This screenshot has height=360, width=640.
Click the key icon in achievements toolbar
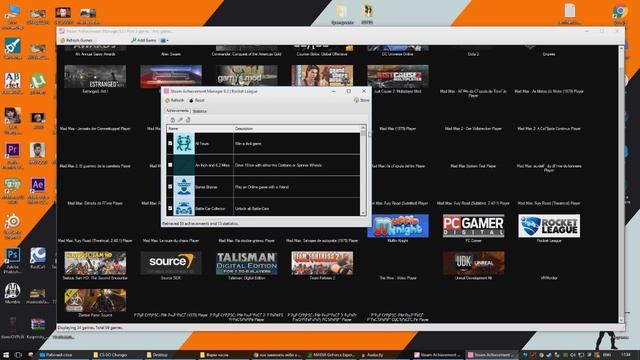click(180, 120)
